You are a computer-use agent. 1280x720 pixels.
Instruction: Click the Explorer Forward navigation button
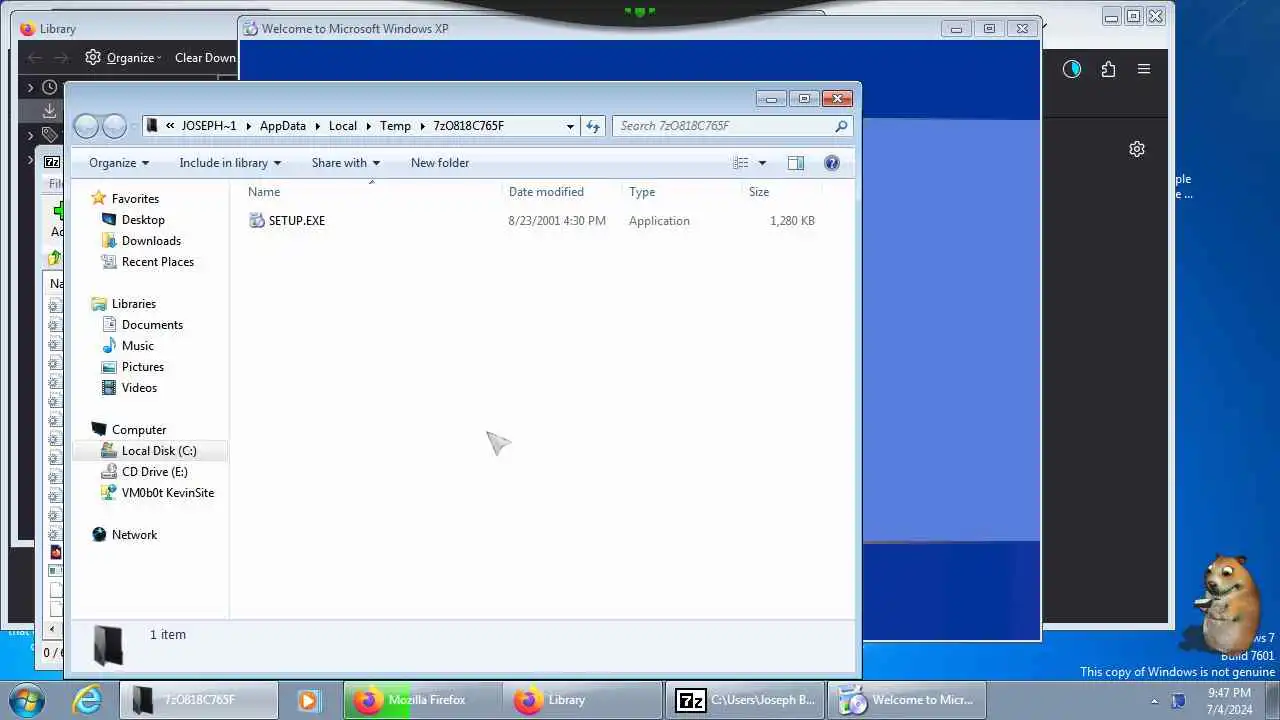(x=114, y=126)
